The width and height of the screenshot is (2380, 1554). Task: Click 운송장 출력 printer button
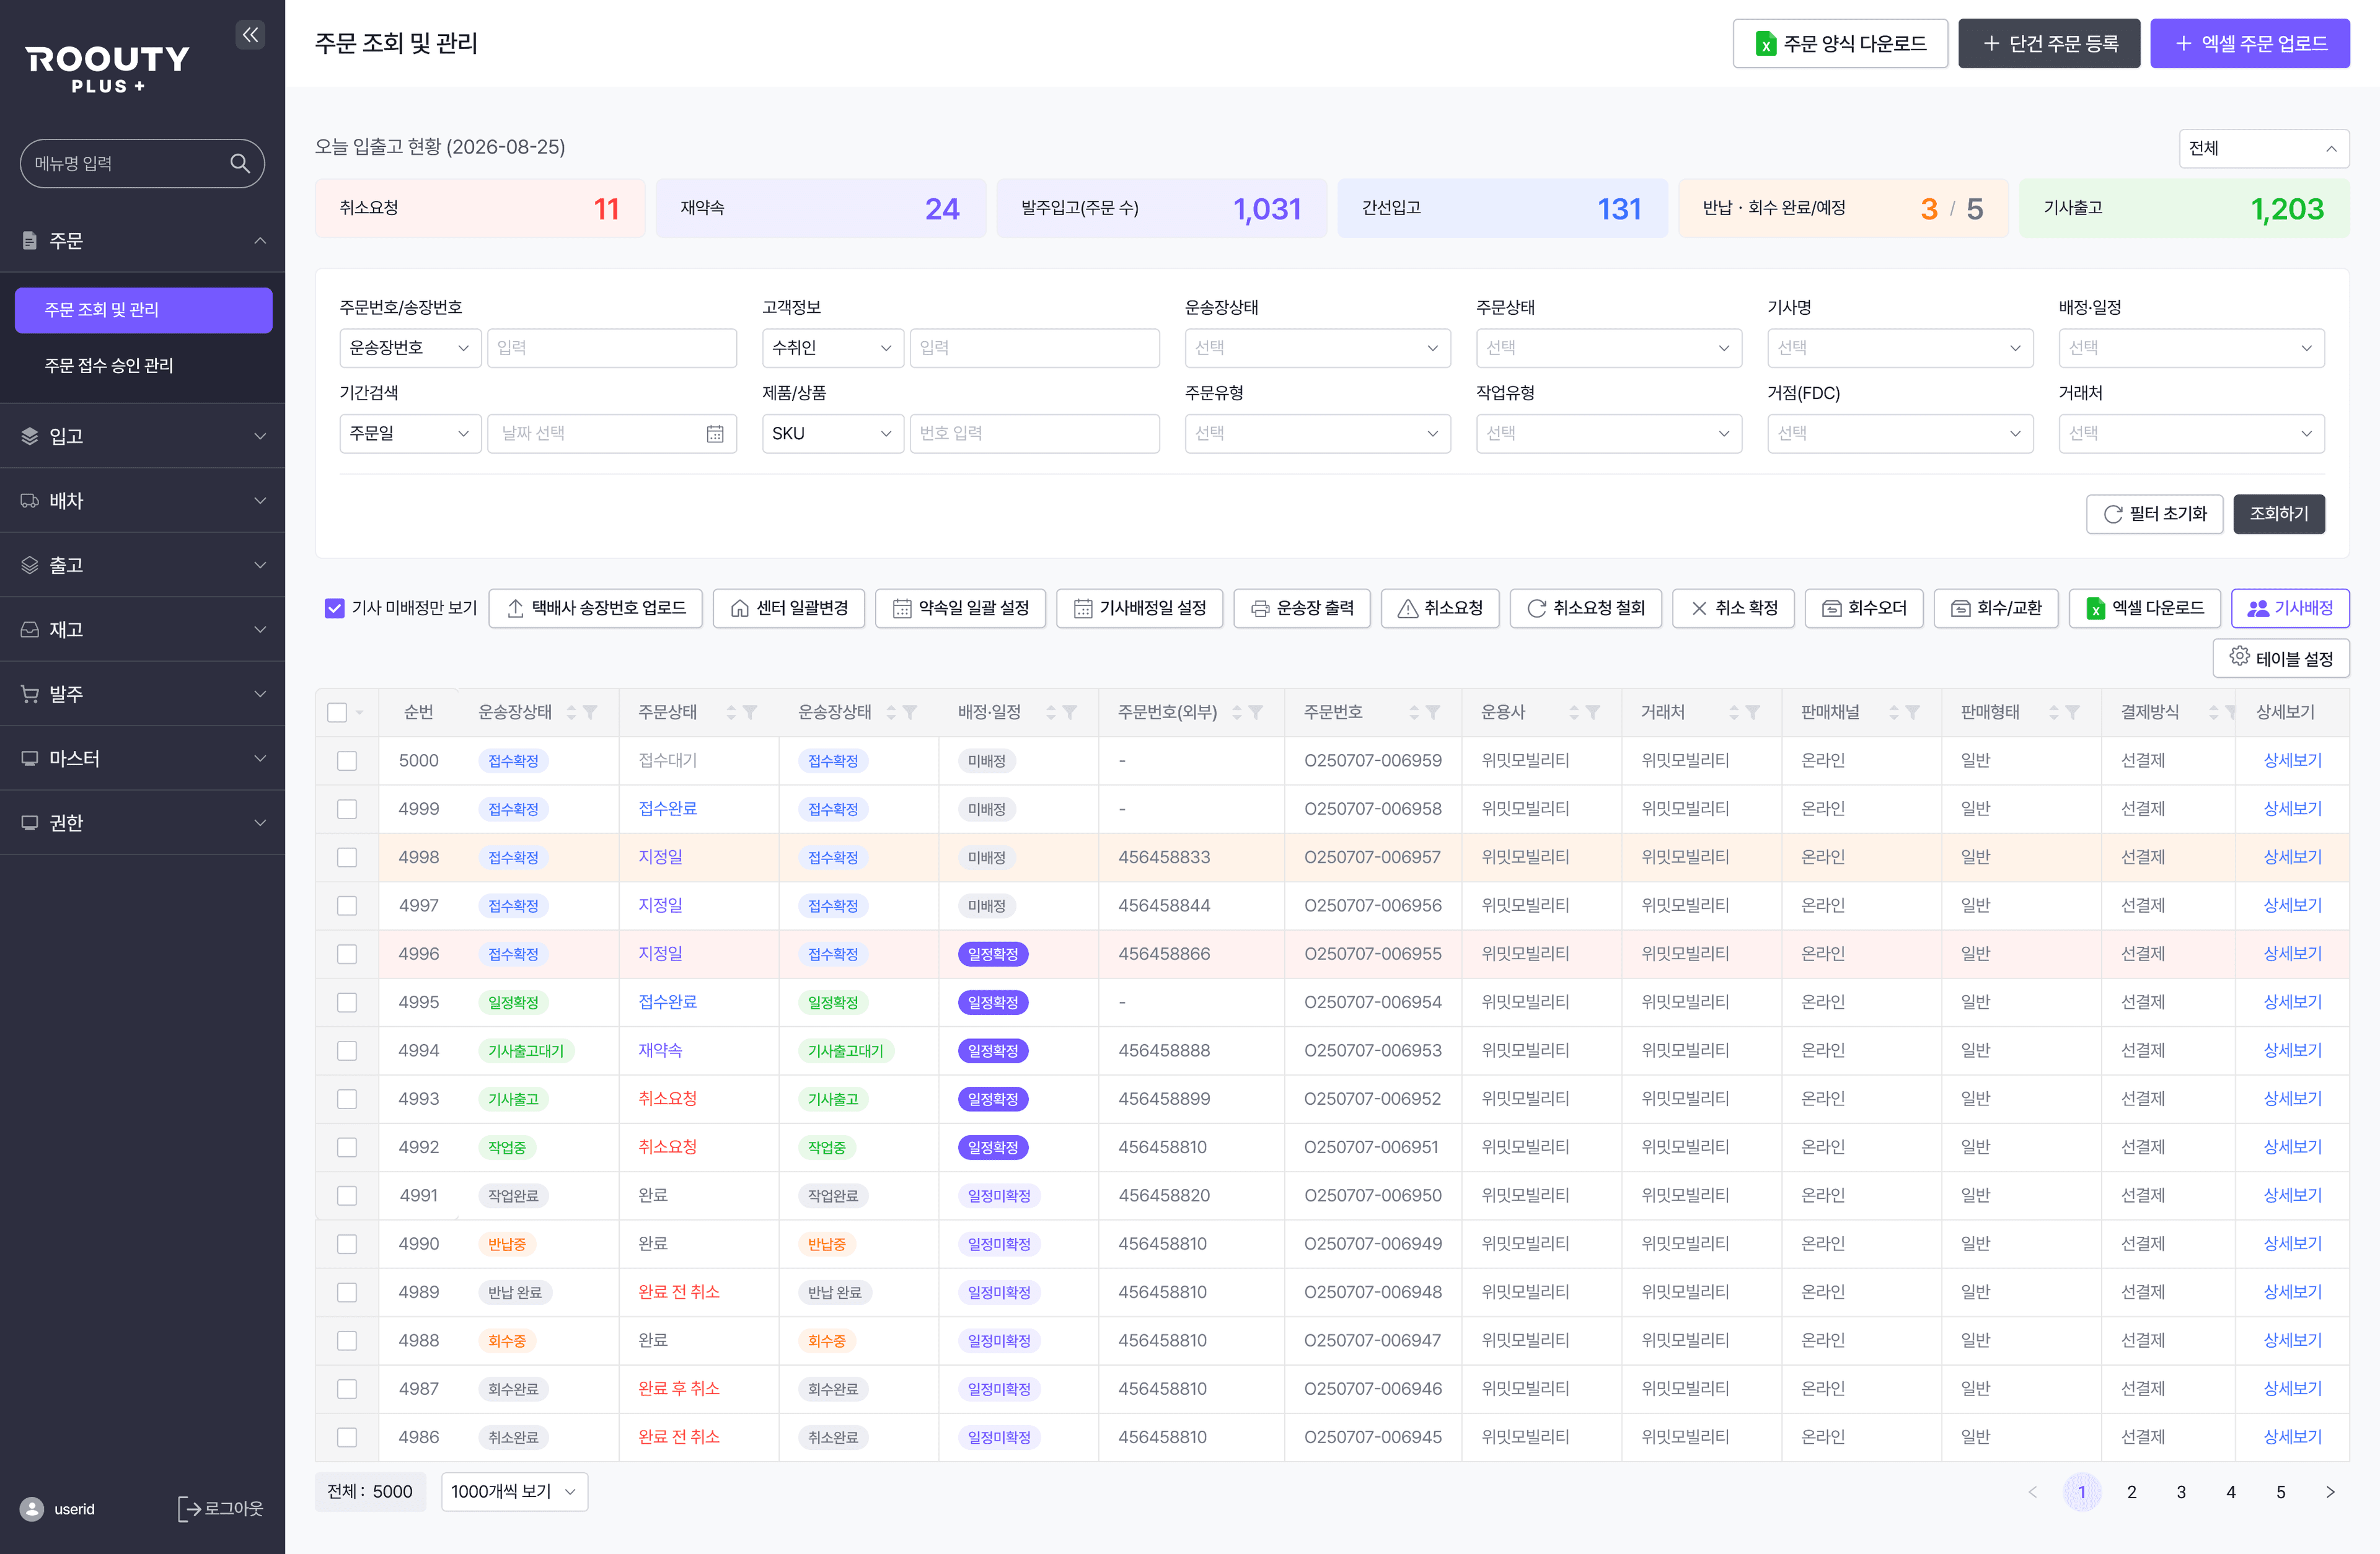click(x=1302, y=608)
